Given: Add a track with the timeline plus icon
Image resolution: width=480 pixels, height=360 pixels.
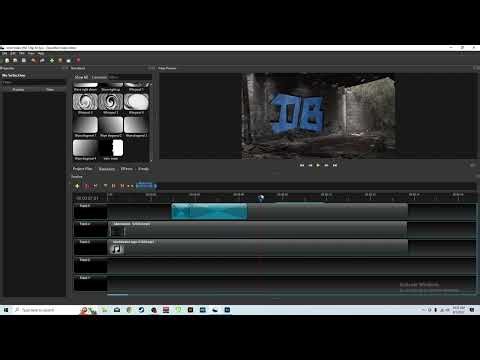Looking at the screenshot, I should (77, 186).
